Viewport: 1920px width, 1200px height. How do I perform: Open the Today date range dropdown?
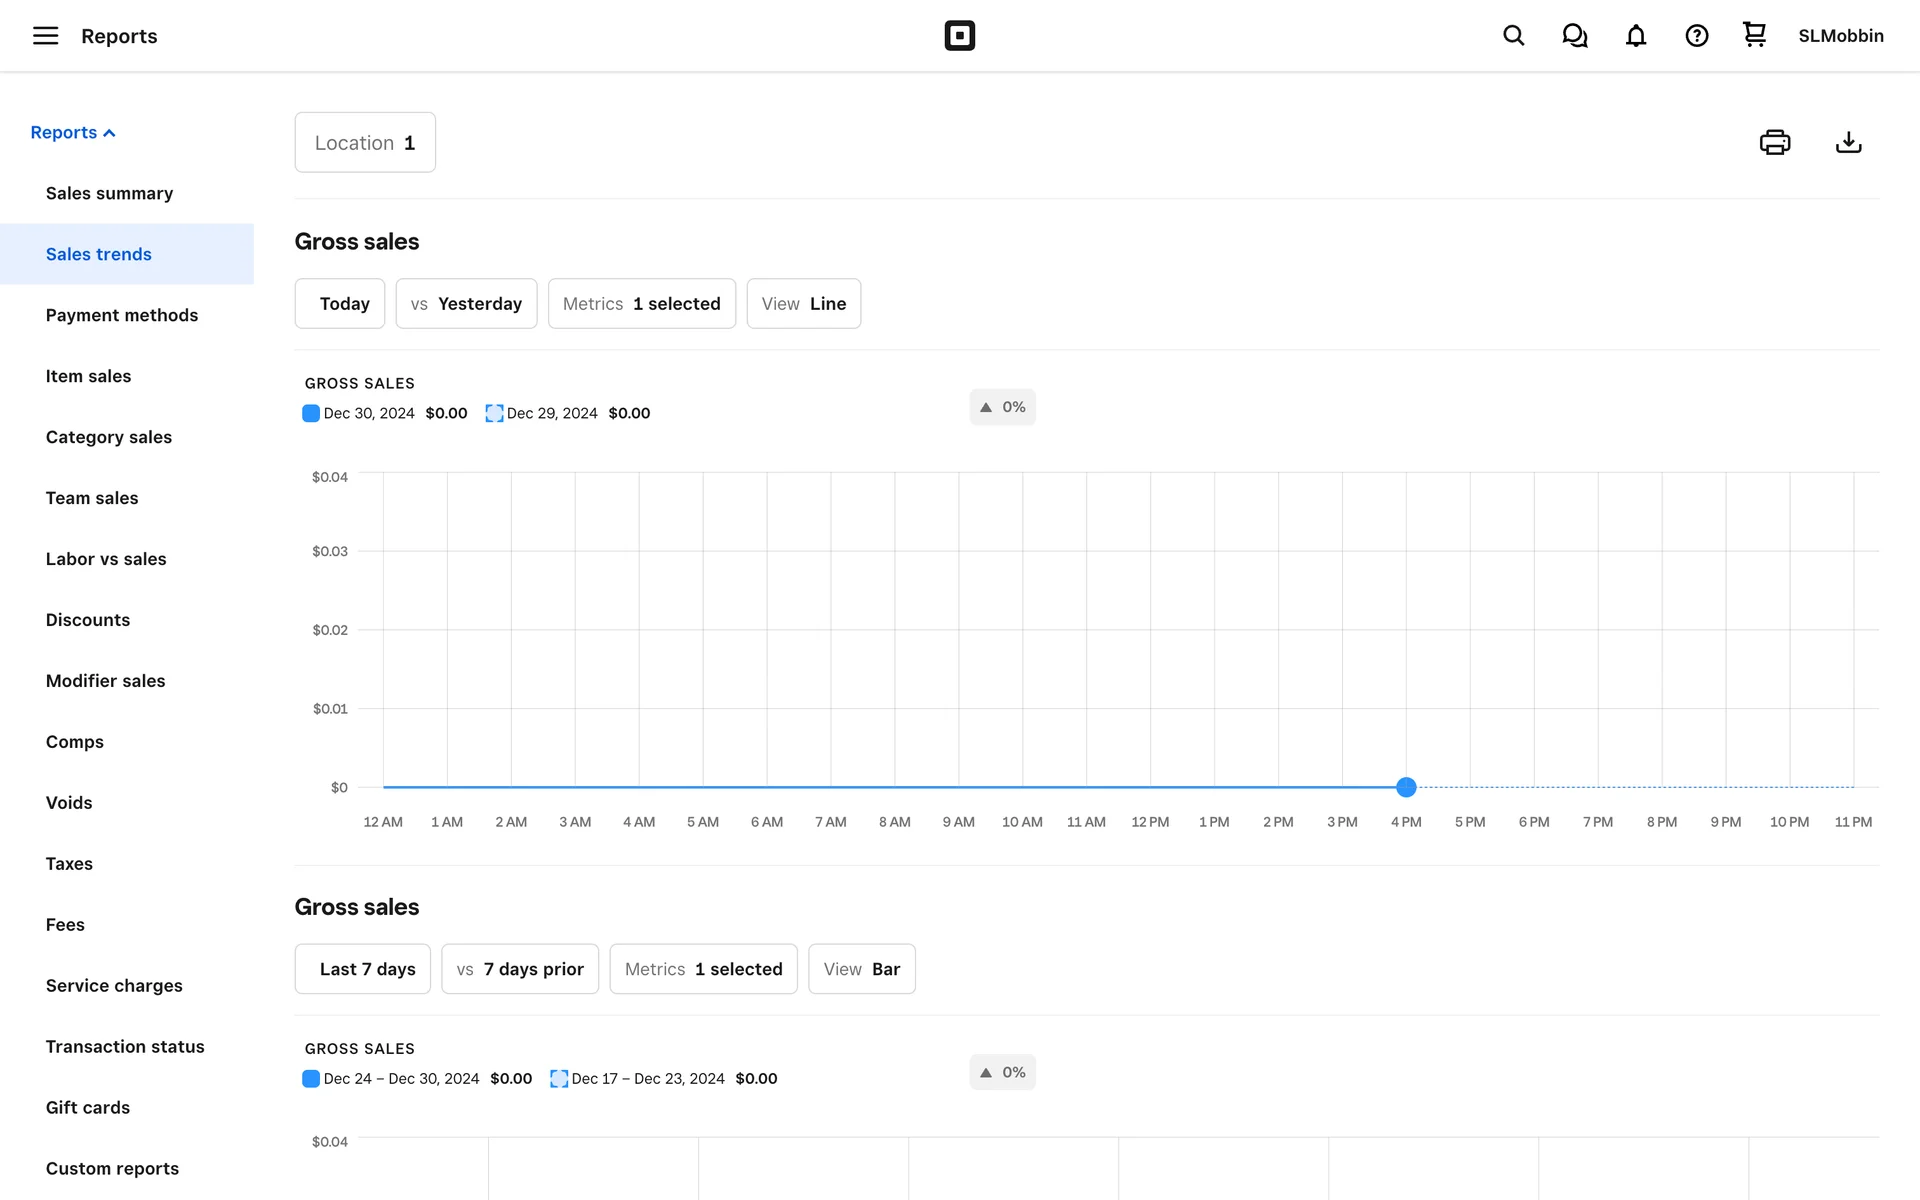[x=340, y=303]
